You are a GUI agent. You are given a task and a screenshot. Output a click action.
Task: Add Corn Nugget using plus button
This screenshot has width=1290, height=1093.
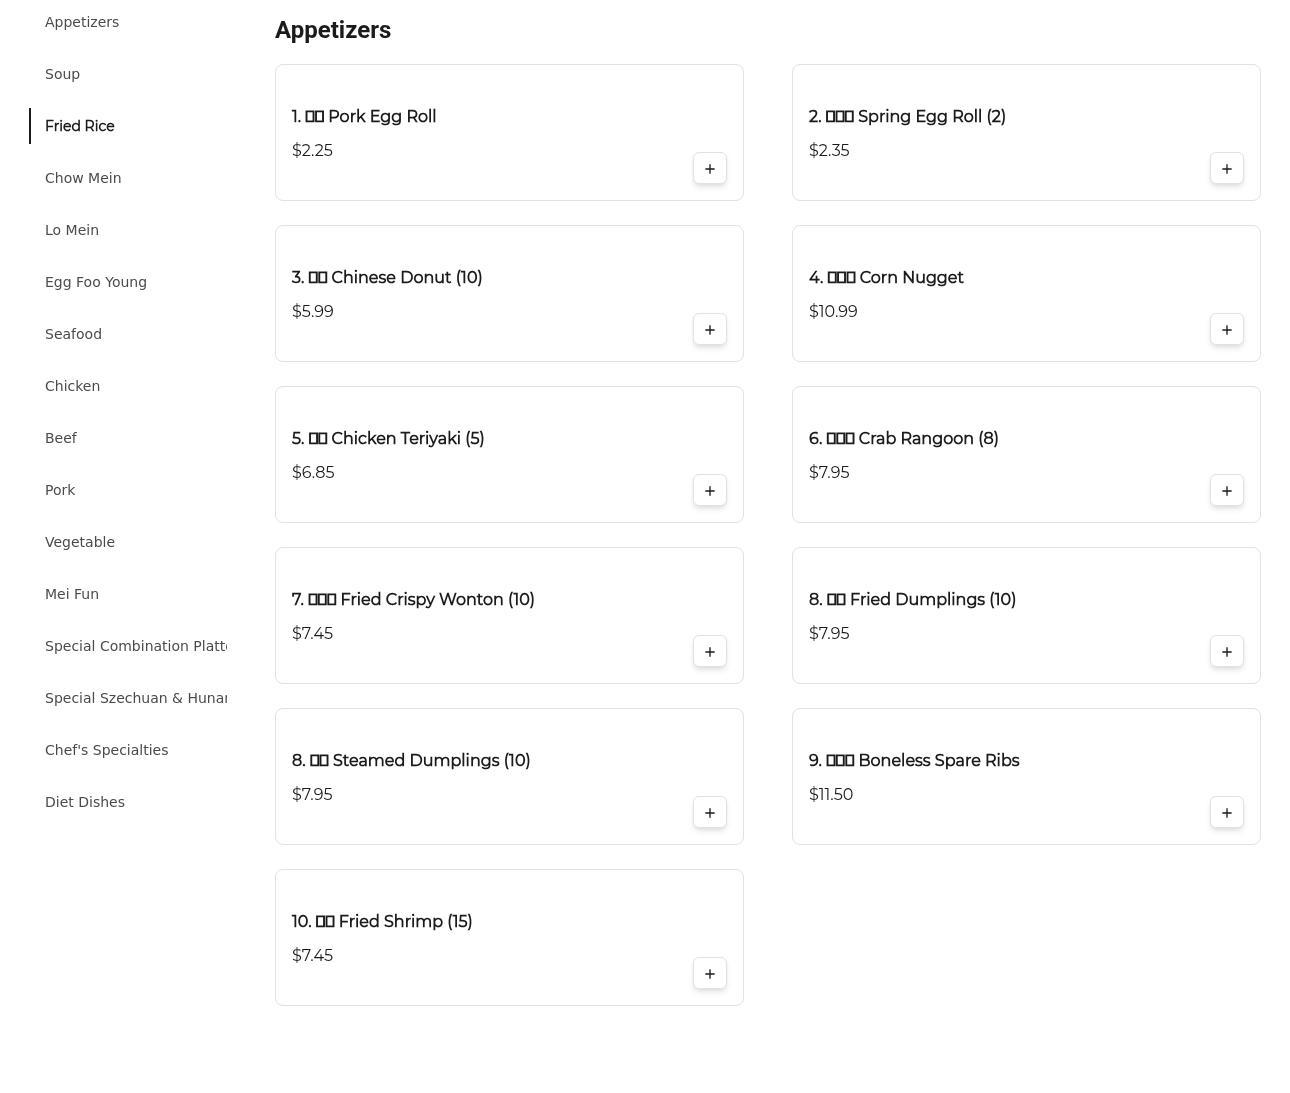tap(1227, 330)
